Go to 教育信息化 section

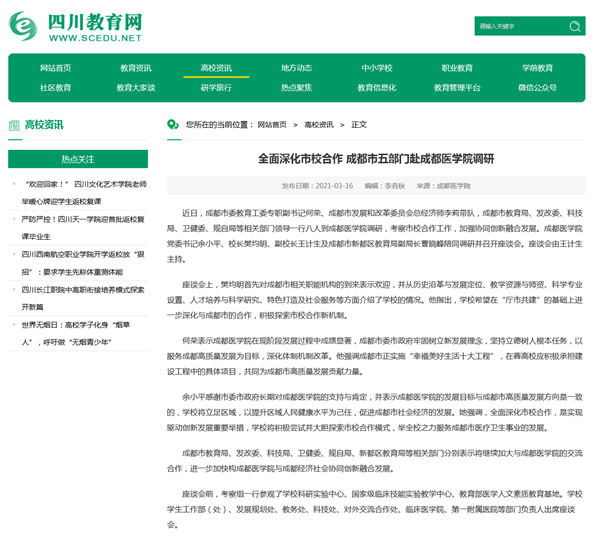377,88
